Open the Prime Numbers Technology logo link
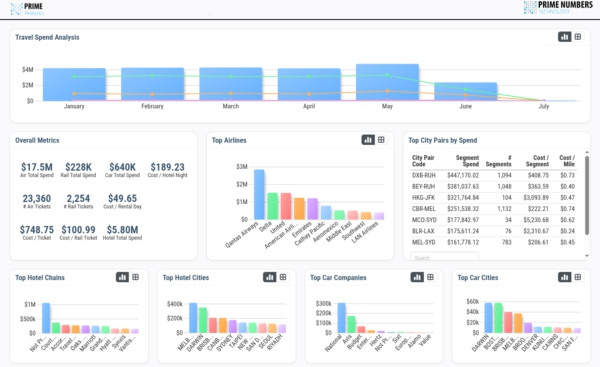Screen dimensions: 600x367 click(x=558, y=8)
